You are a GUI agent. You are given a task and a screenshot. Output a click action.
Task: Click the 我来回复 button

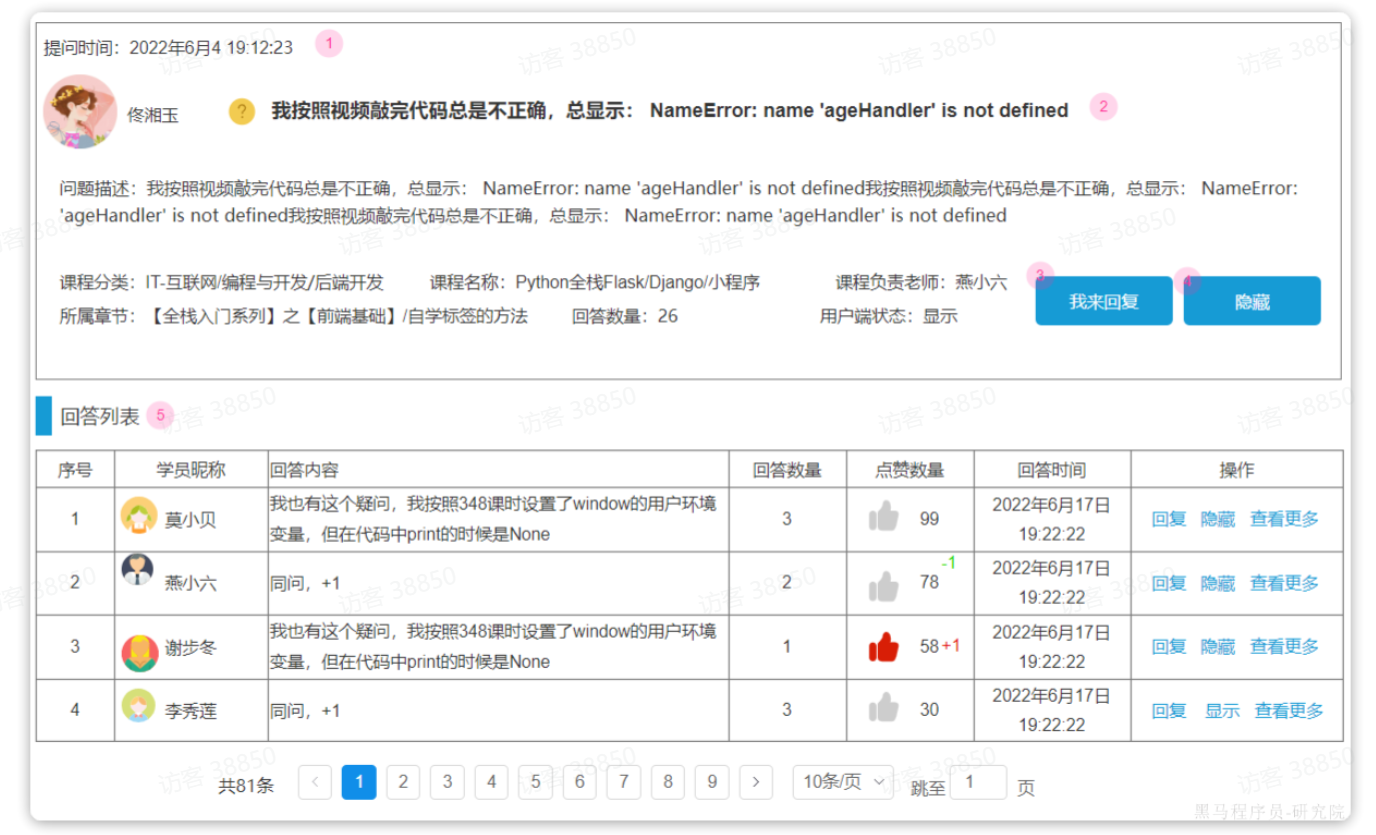(1104, 301)
